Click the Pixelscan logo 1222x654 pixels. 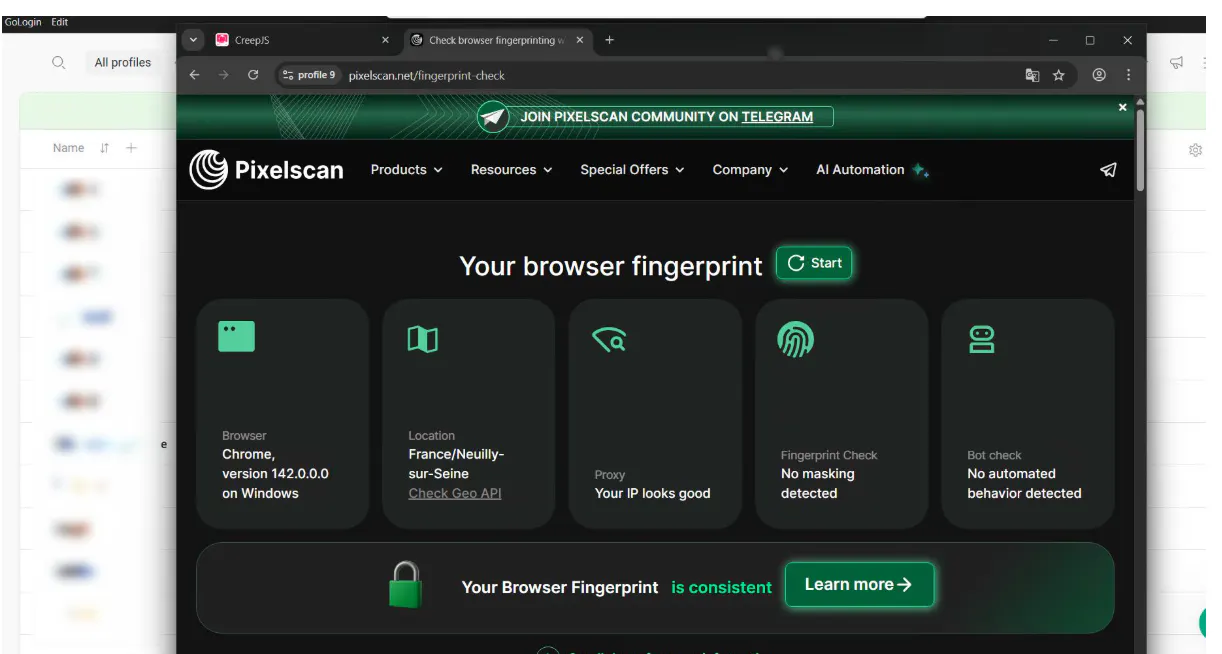(x=266, y=170)
